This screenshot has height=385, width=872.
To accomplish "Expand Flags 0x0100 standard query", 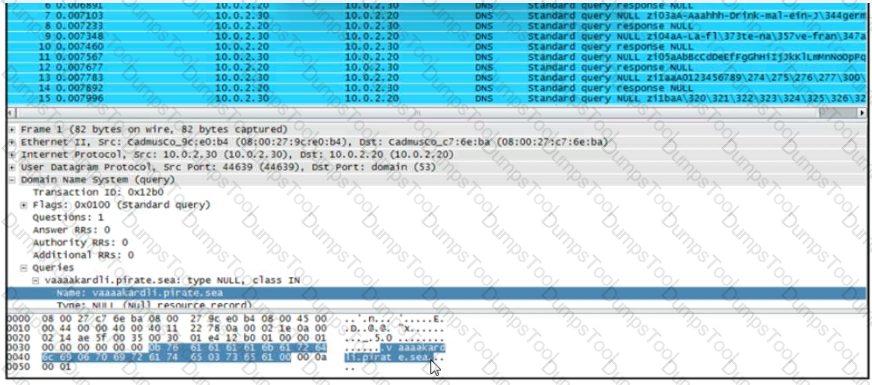I will pos(24,205).
